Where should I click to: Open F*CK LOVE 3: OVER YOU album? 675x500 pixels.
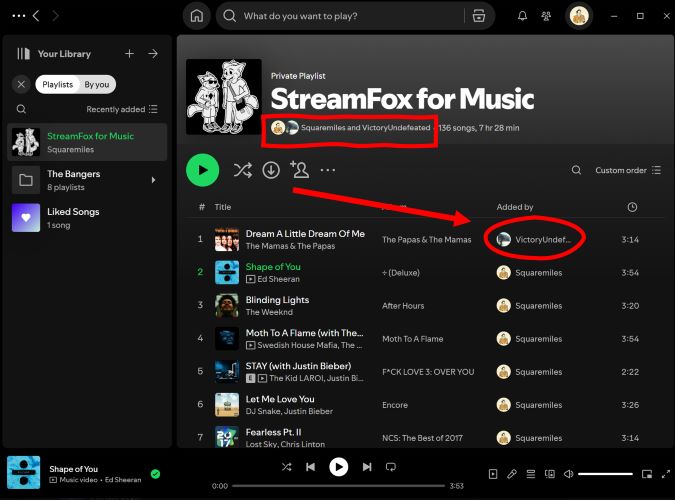[428, 372]
